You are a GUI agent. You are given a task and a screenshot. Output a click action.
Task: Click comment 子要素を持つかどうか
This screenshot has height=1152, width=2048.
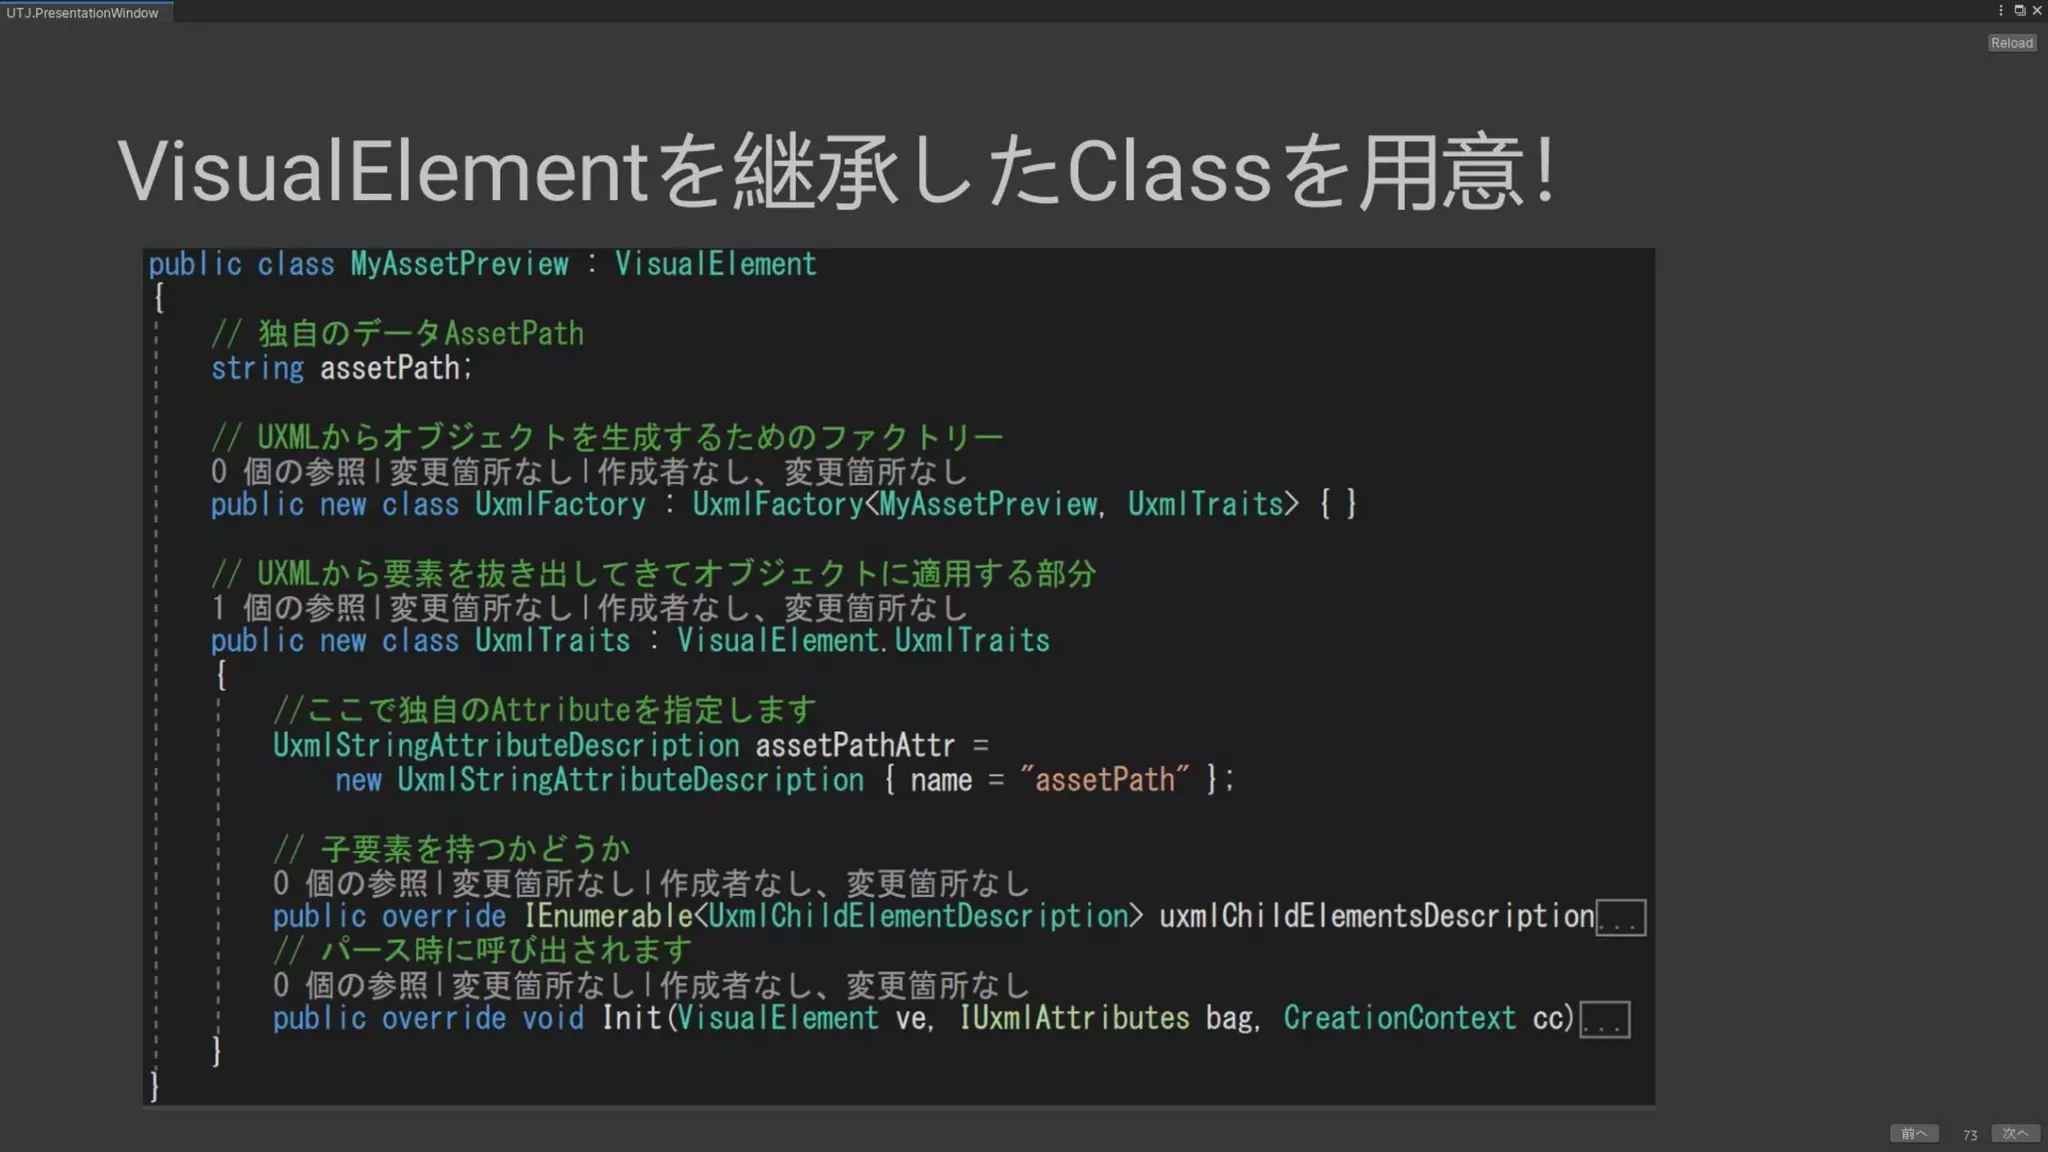tap(451, 849)
